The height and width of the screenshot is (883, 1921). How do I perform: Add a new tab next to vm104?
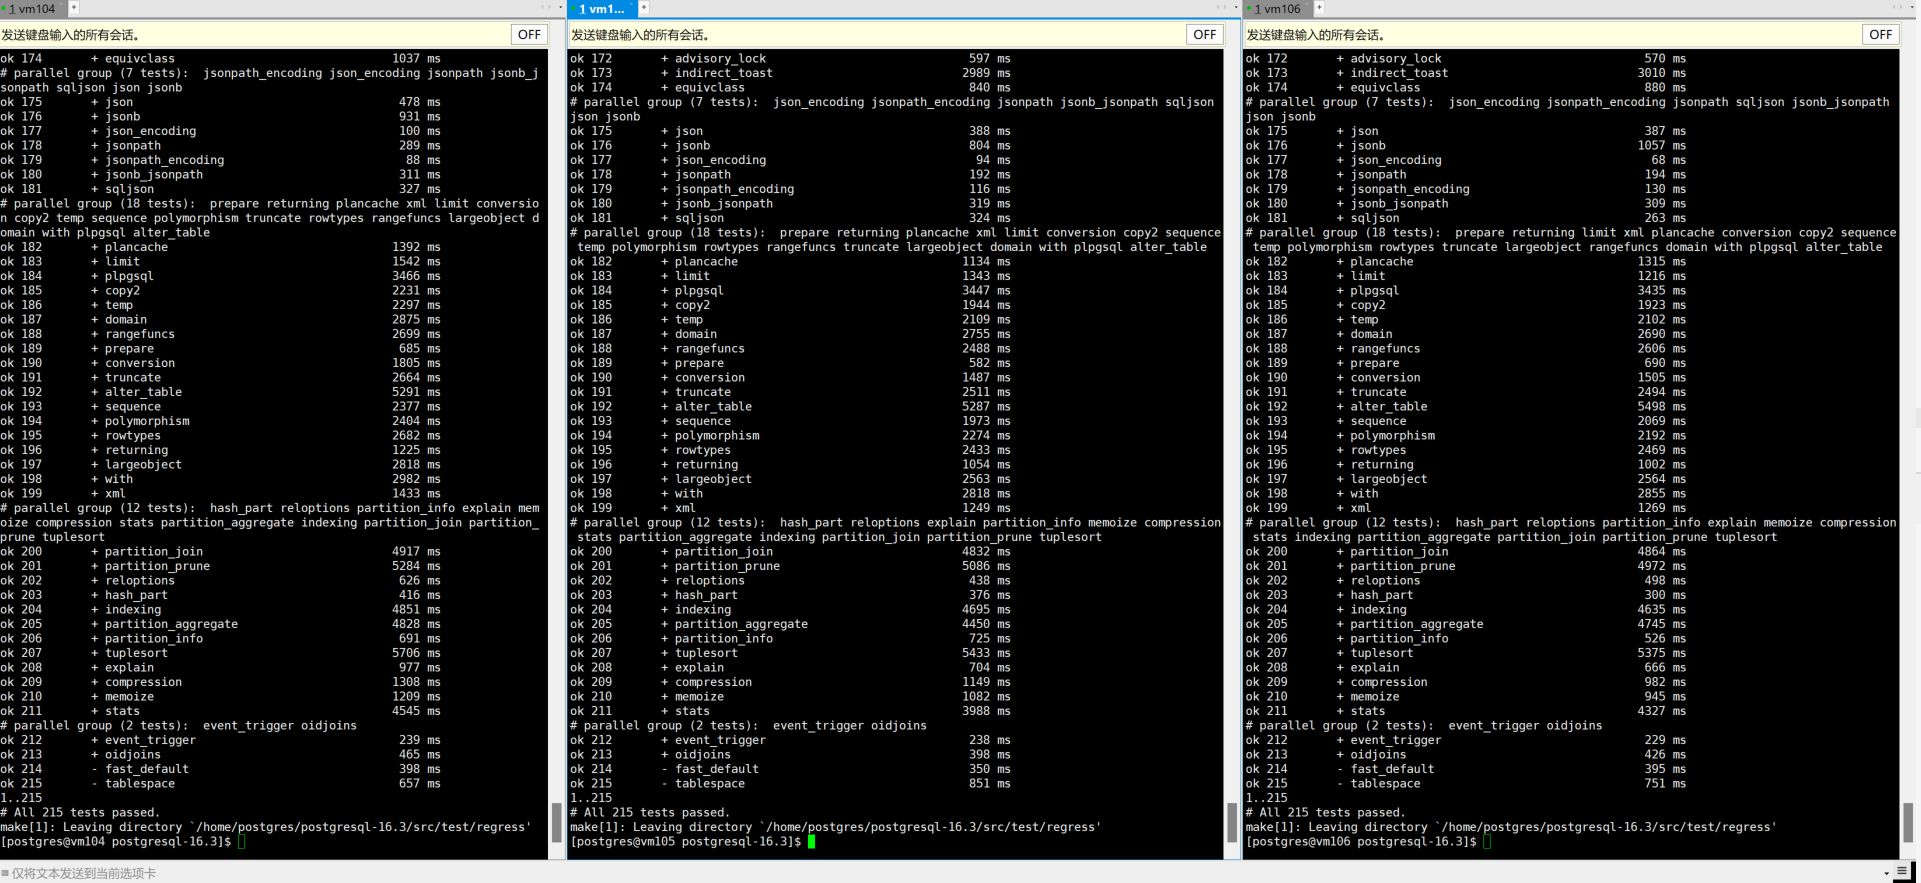74,8
